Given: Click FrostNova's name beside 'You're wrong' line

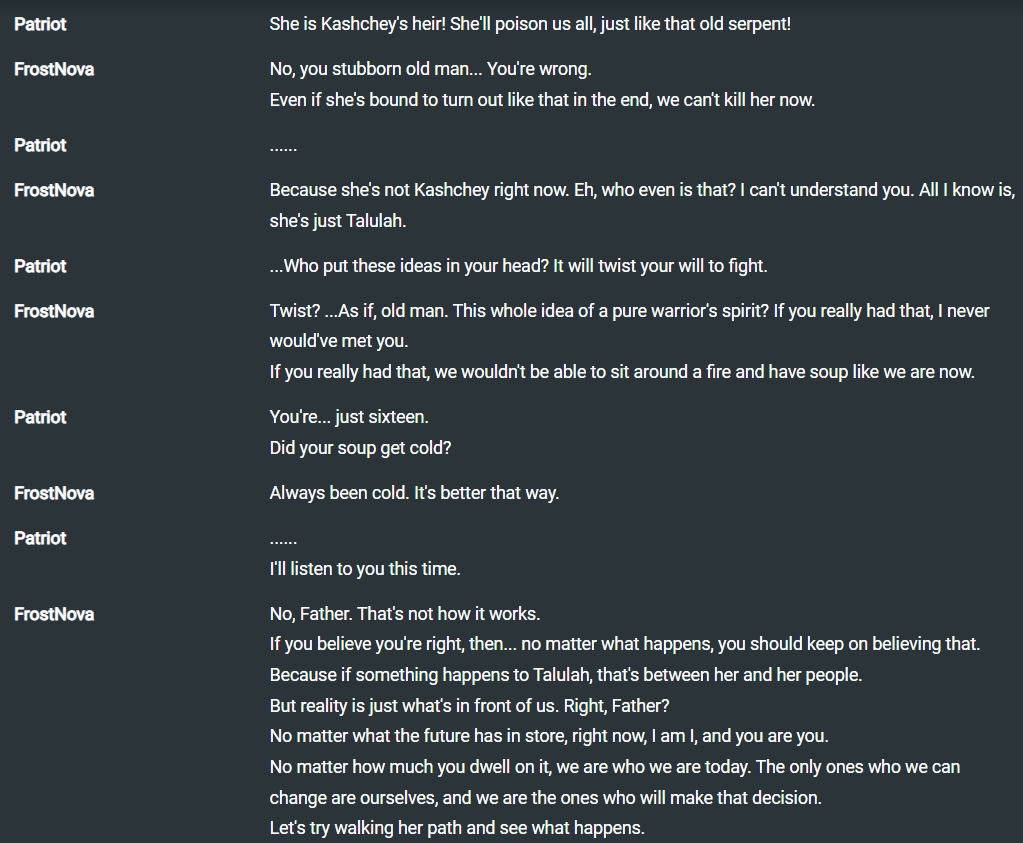Looking at the screenshot, I should [54, 69].
